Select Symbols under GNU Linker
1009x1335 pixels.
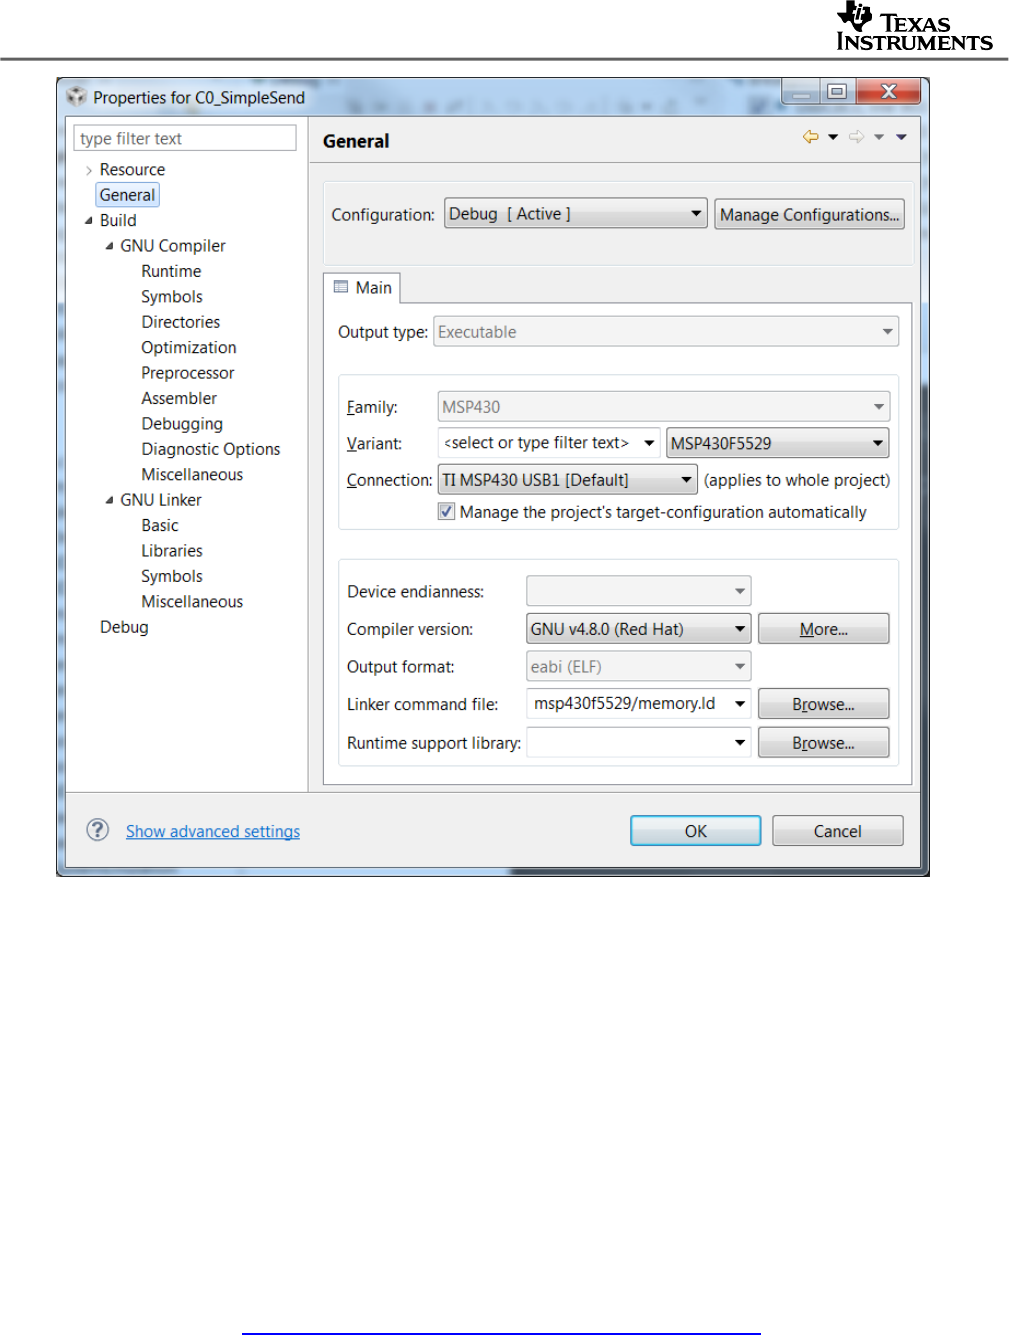172,576
